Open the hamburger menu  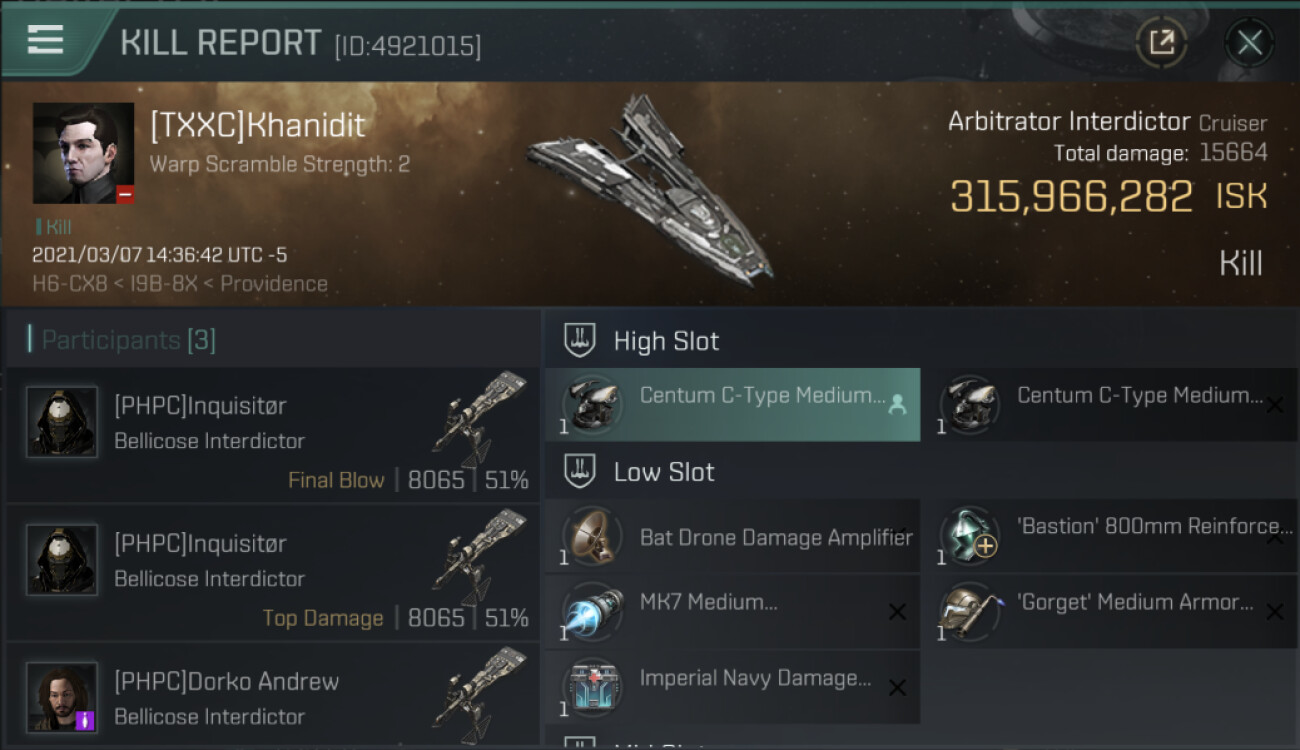point(46,41)
